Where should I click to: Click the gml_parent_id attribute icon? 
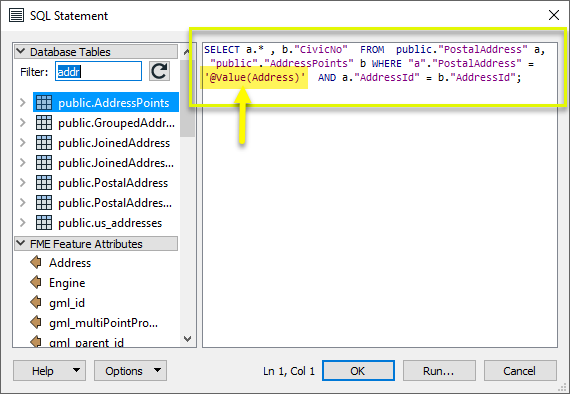36,341
